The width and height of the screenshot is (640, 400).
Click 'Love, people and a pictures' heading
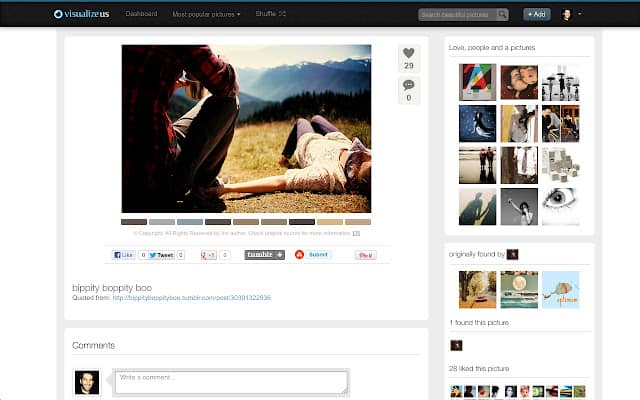(492, 48)
